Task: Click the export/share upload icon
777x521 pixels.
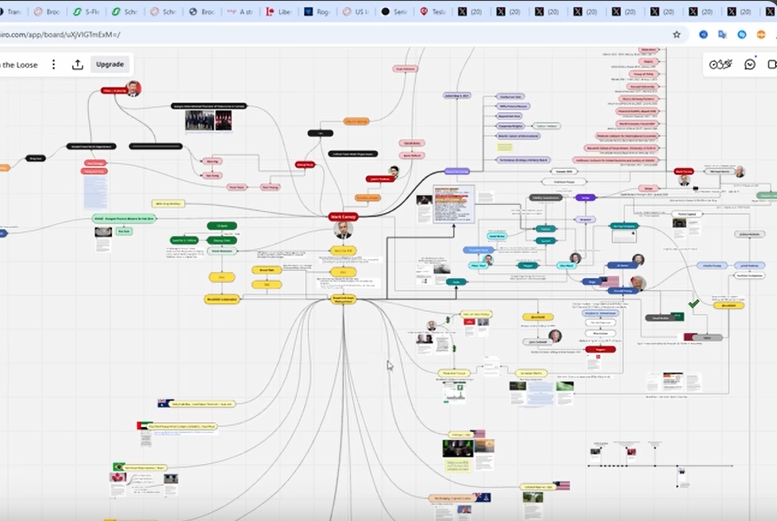Action: [77, 64]
